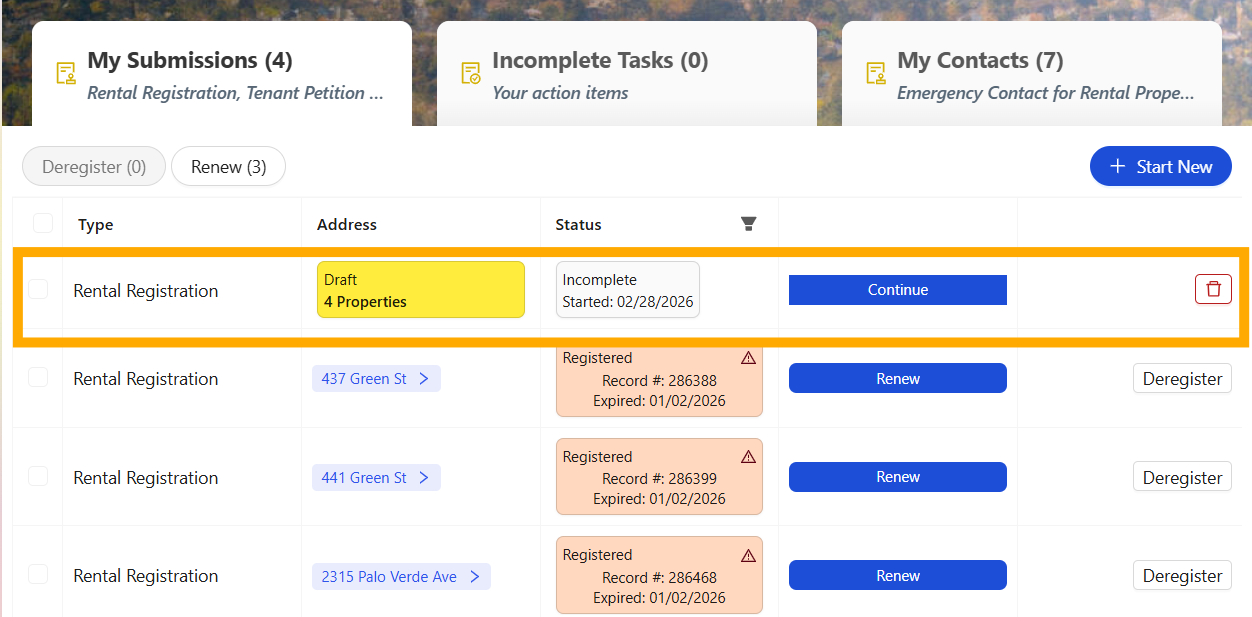Expand the 437 Green St address chevron
The image size is (1252, 617).
[x=424, y=379]
